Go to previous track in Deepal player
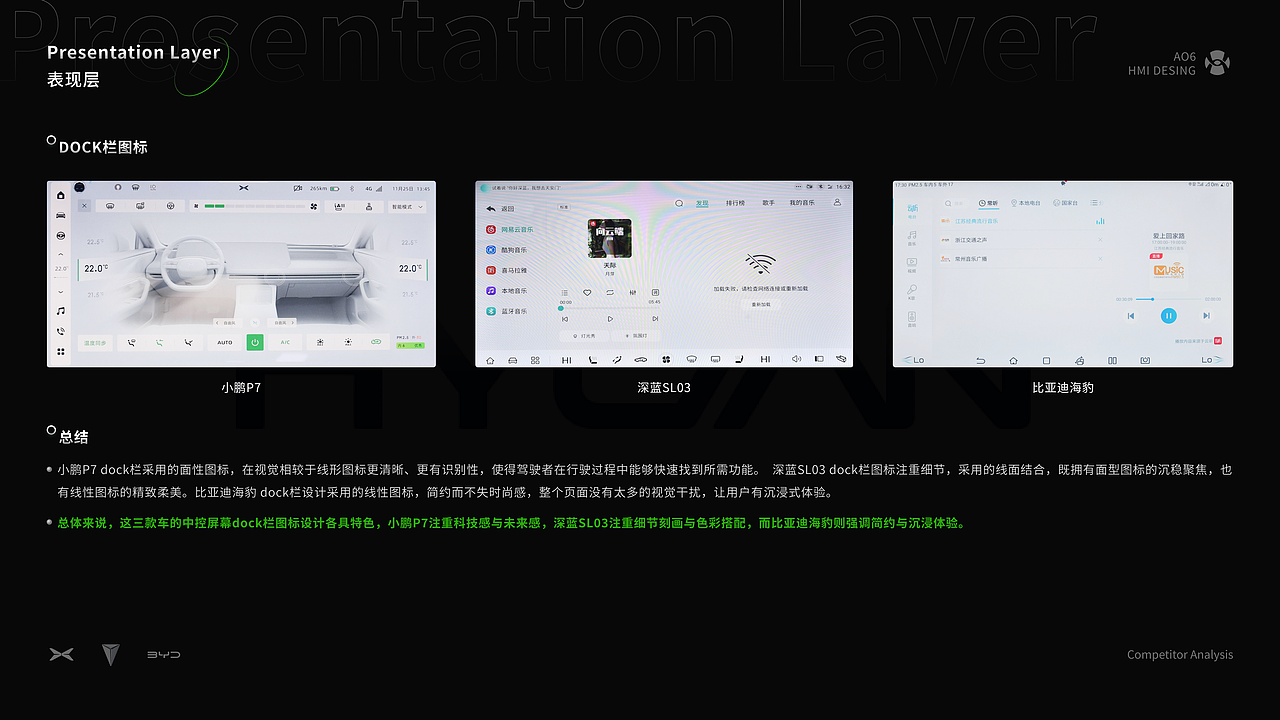The width and height of the screenshot is (1280, 720). [x=565, y=319]
